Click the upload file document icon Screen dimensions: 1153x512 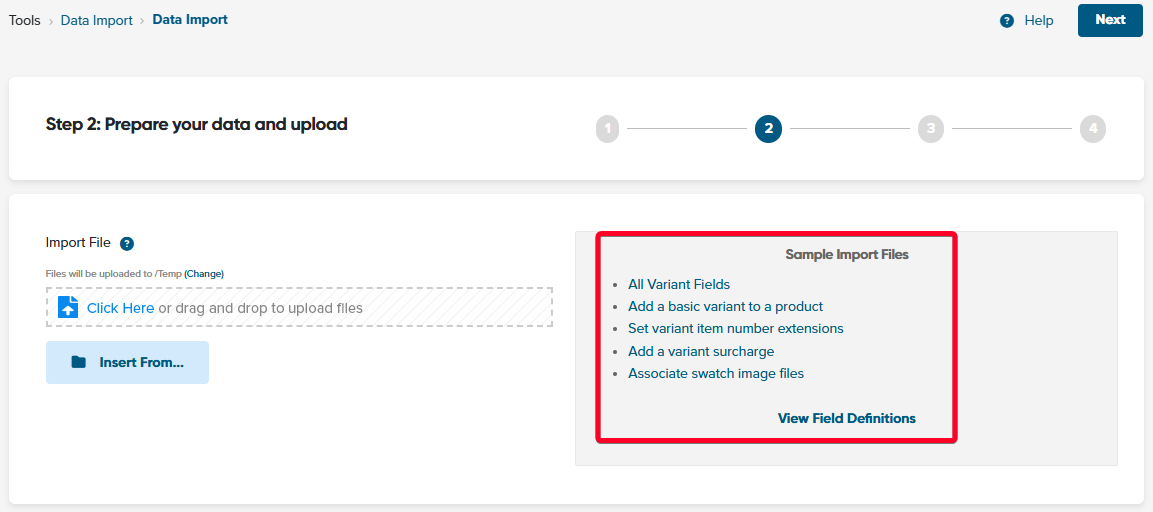click(68, 307)
